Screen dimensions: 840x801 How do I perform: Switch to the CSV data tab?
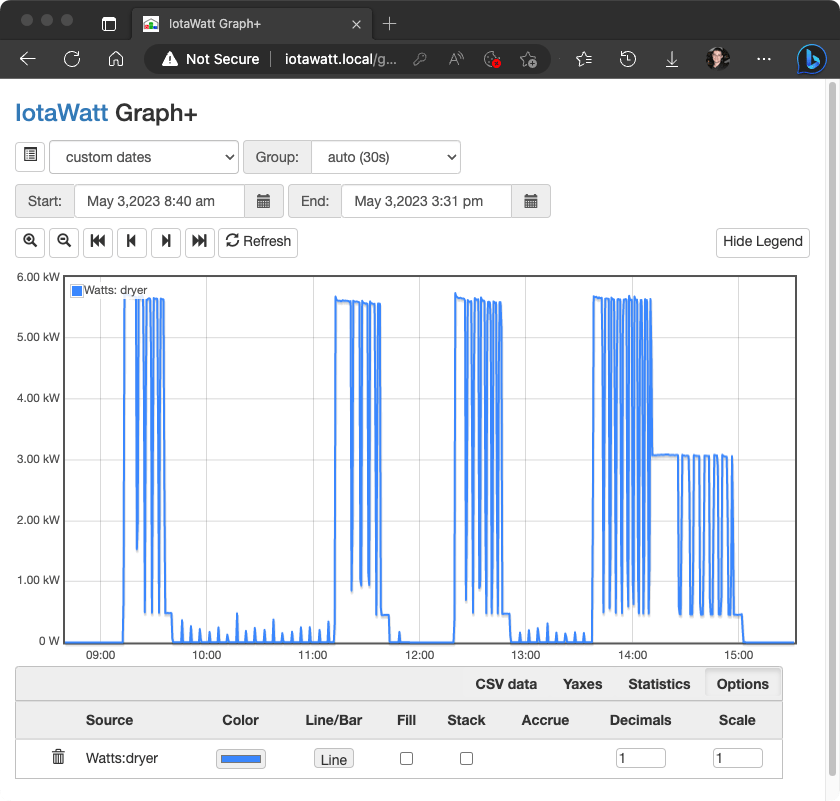(506, 684)
